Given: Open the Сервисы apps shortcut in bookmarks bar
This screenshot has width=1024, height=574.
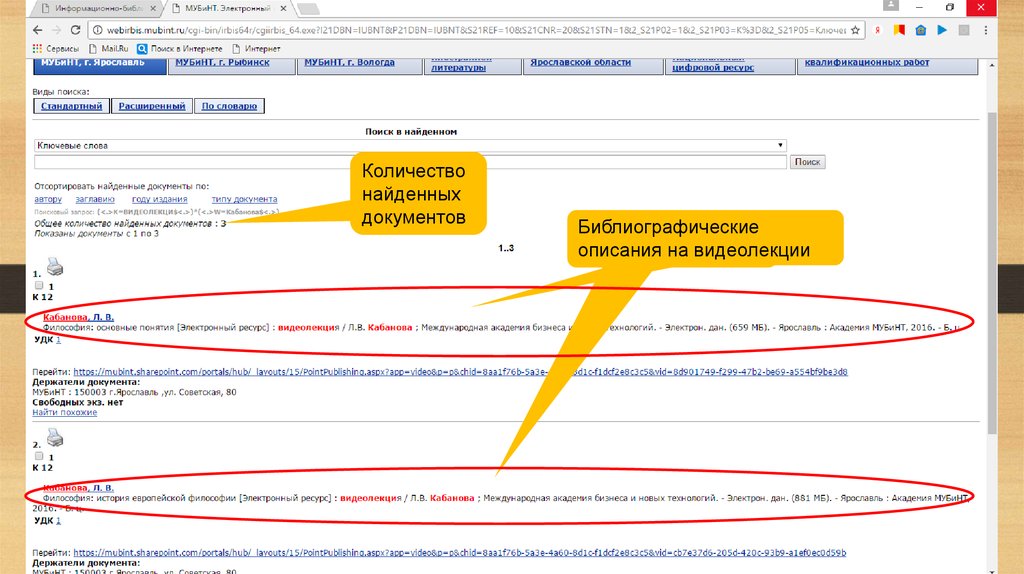Looking at the screenshot, I should [x=55, y=47].
